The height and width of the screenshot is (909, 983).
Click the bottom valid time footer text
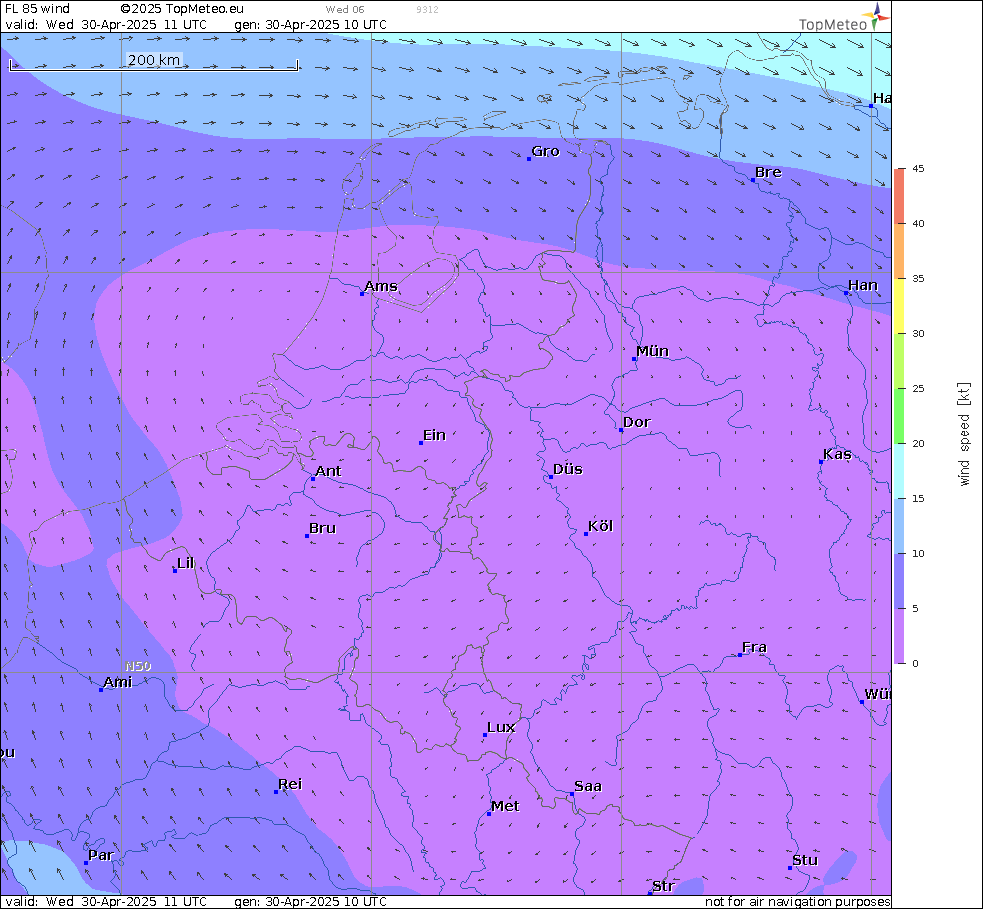106,901
